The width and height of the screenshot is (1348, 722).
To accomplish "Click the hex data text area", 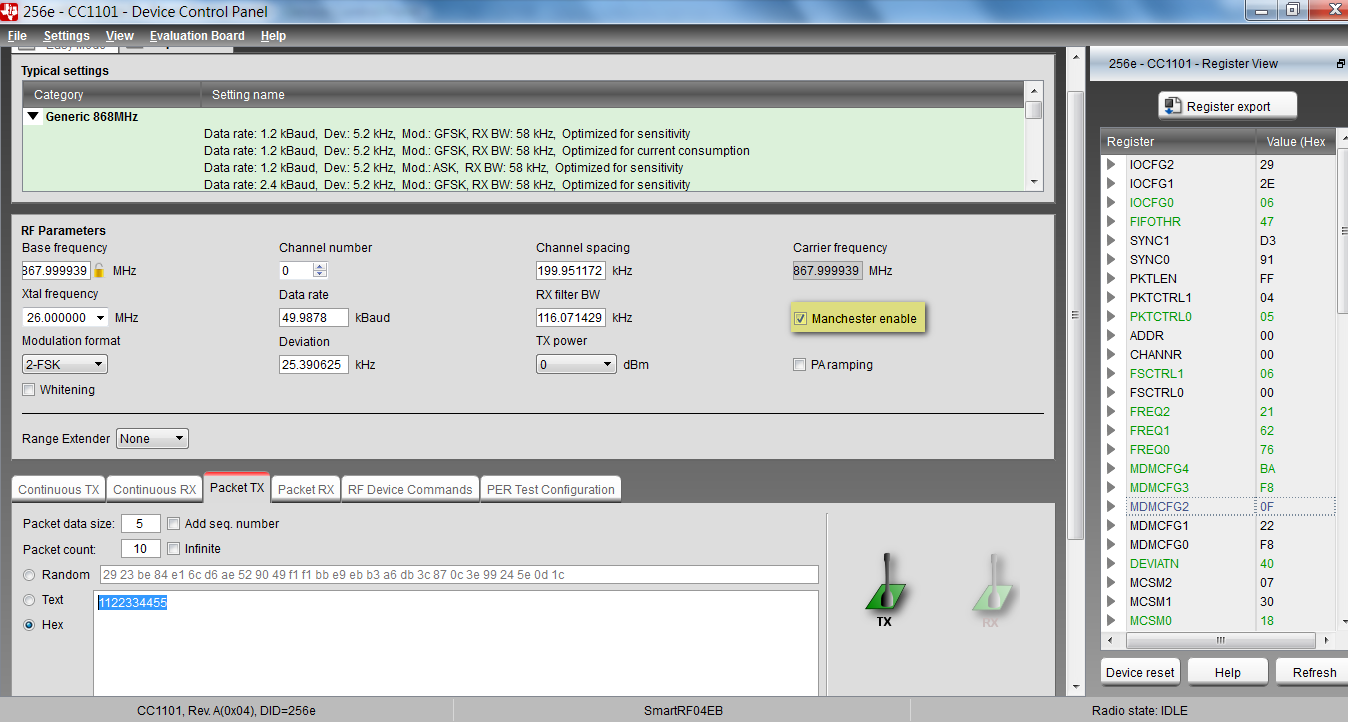I will pyautogui.click(x=456, y=643).
